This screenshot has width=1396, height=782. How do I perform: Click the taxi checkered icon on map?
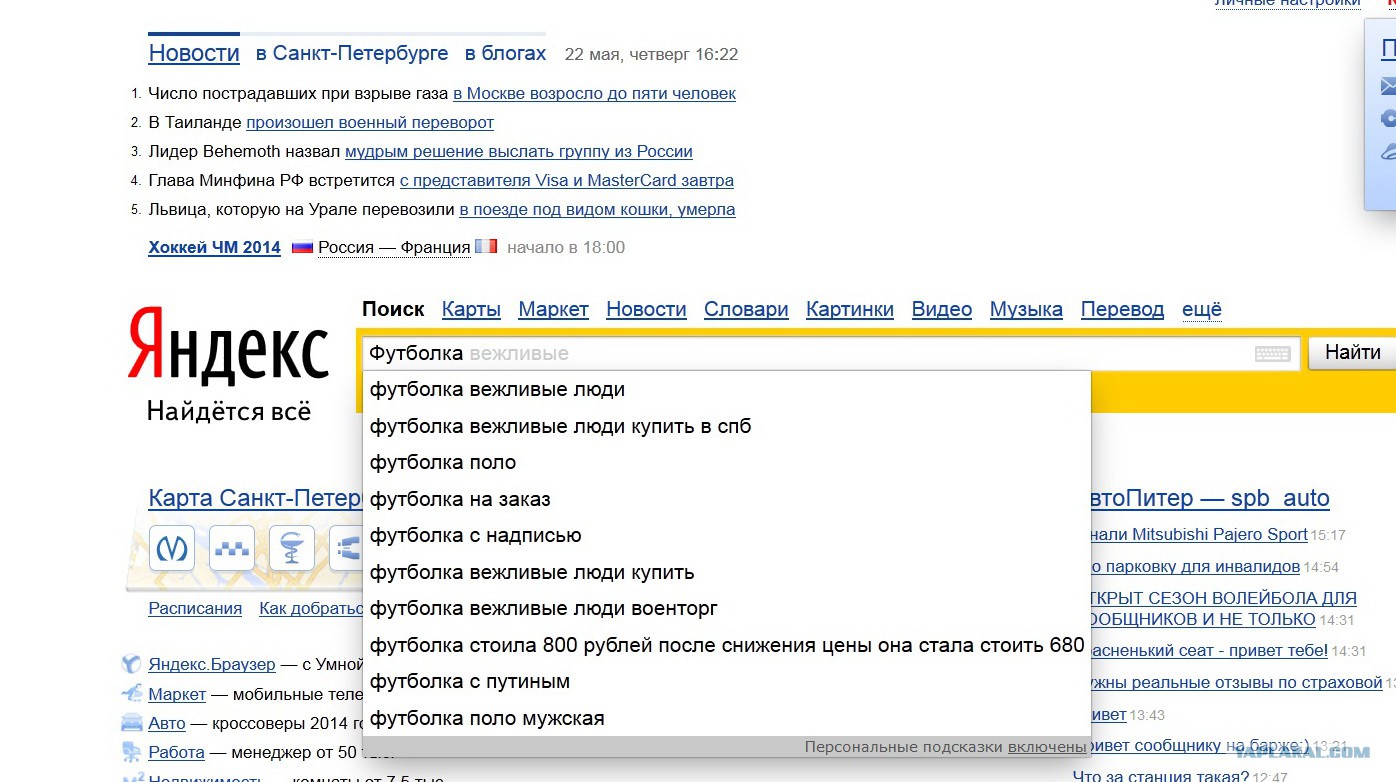pos(232,548)
